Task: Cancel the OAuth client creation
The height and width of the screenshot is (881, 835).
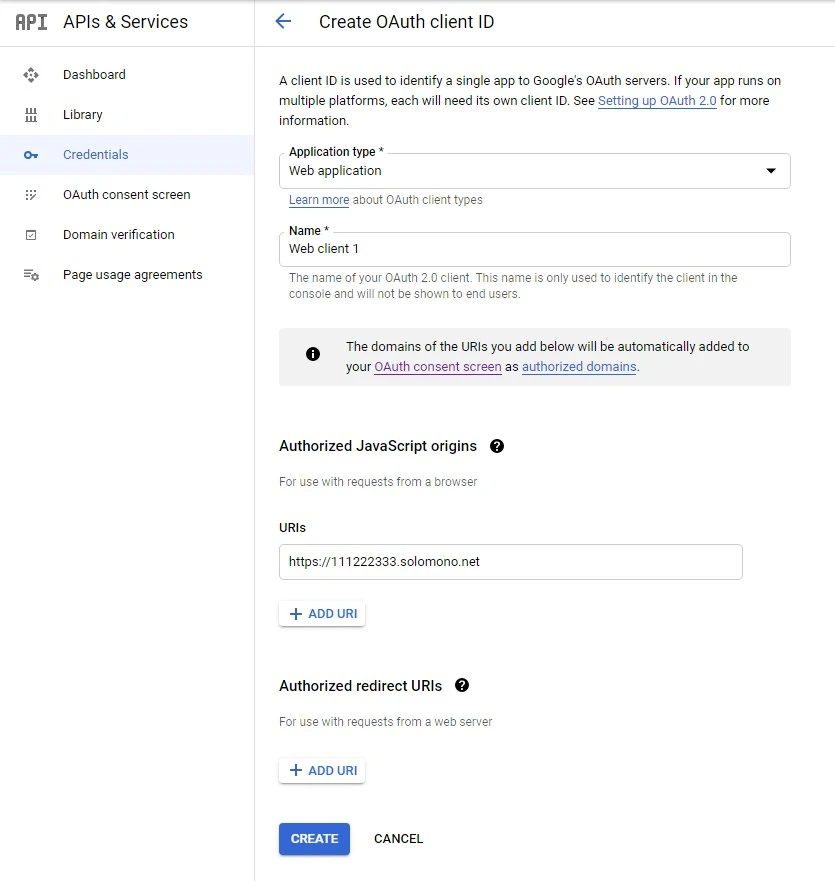Action: tap(398, 839)
